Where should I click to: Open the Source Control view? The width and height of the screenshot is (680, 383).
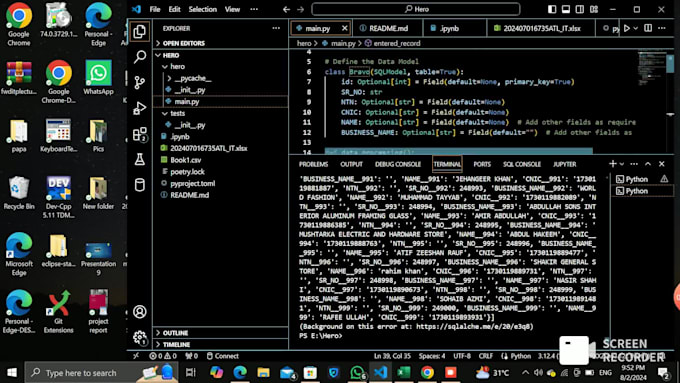point(140,82)
